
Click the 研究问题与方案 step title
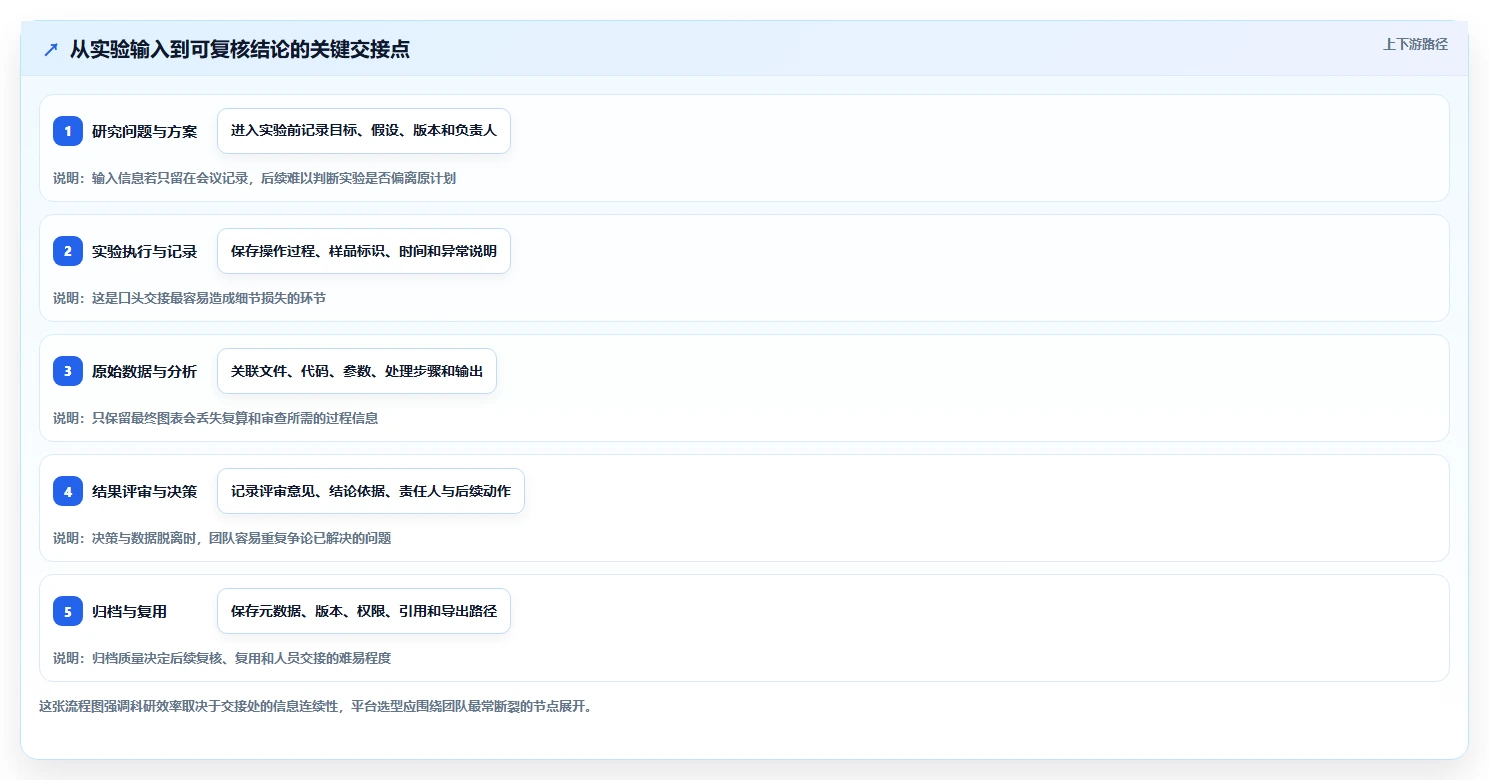click(145, 131)
